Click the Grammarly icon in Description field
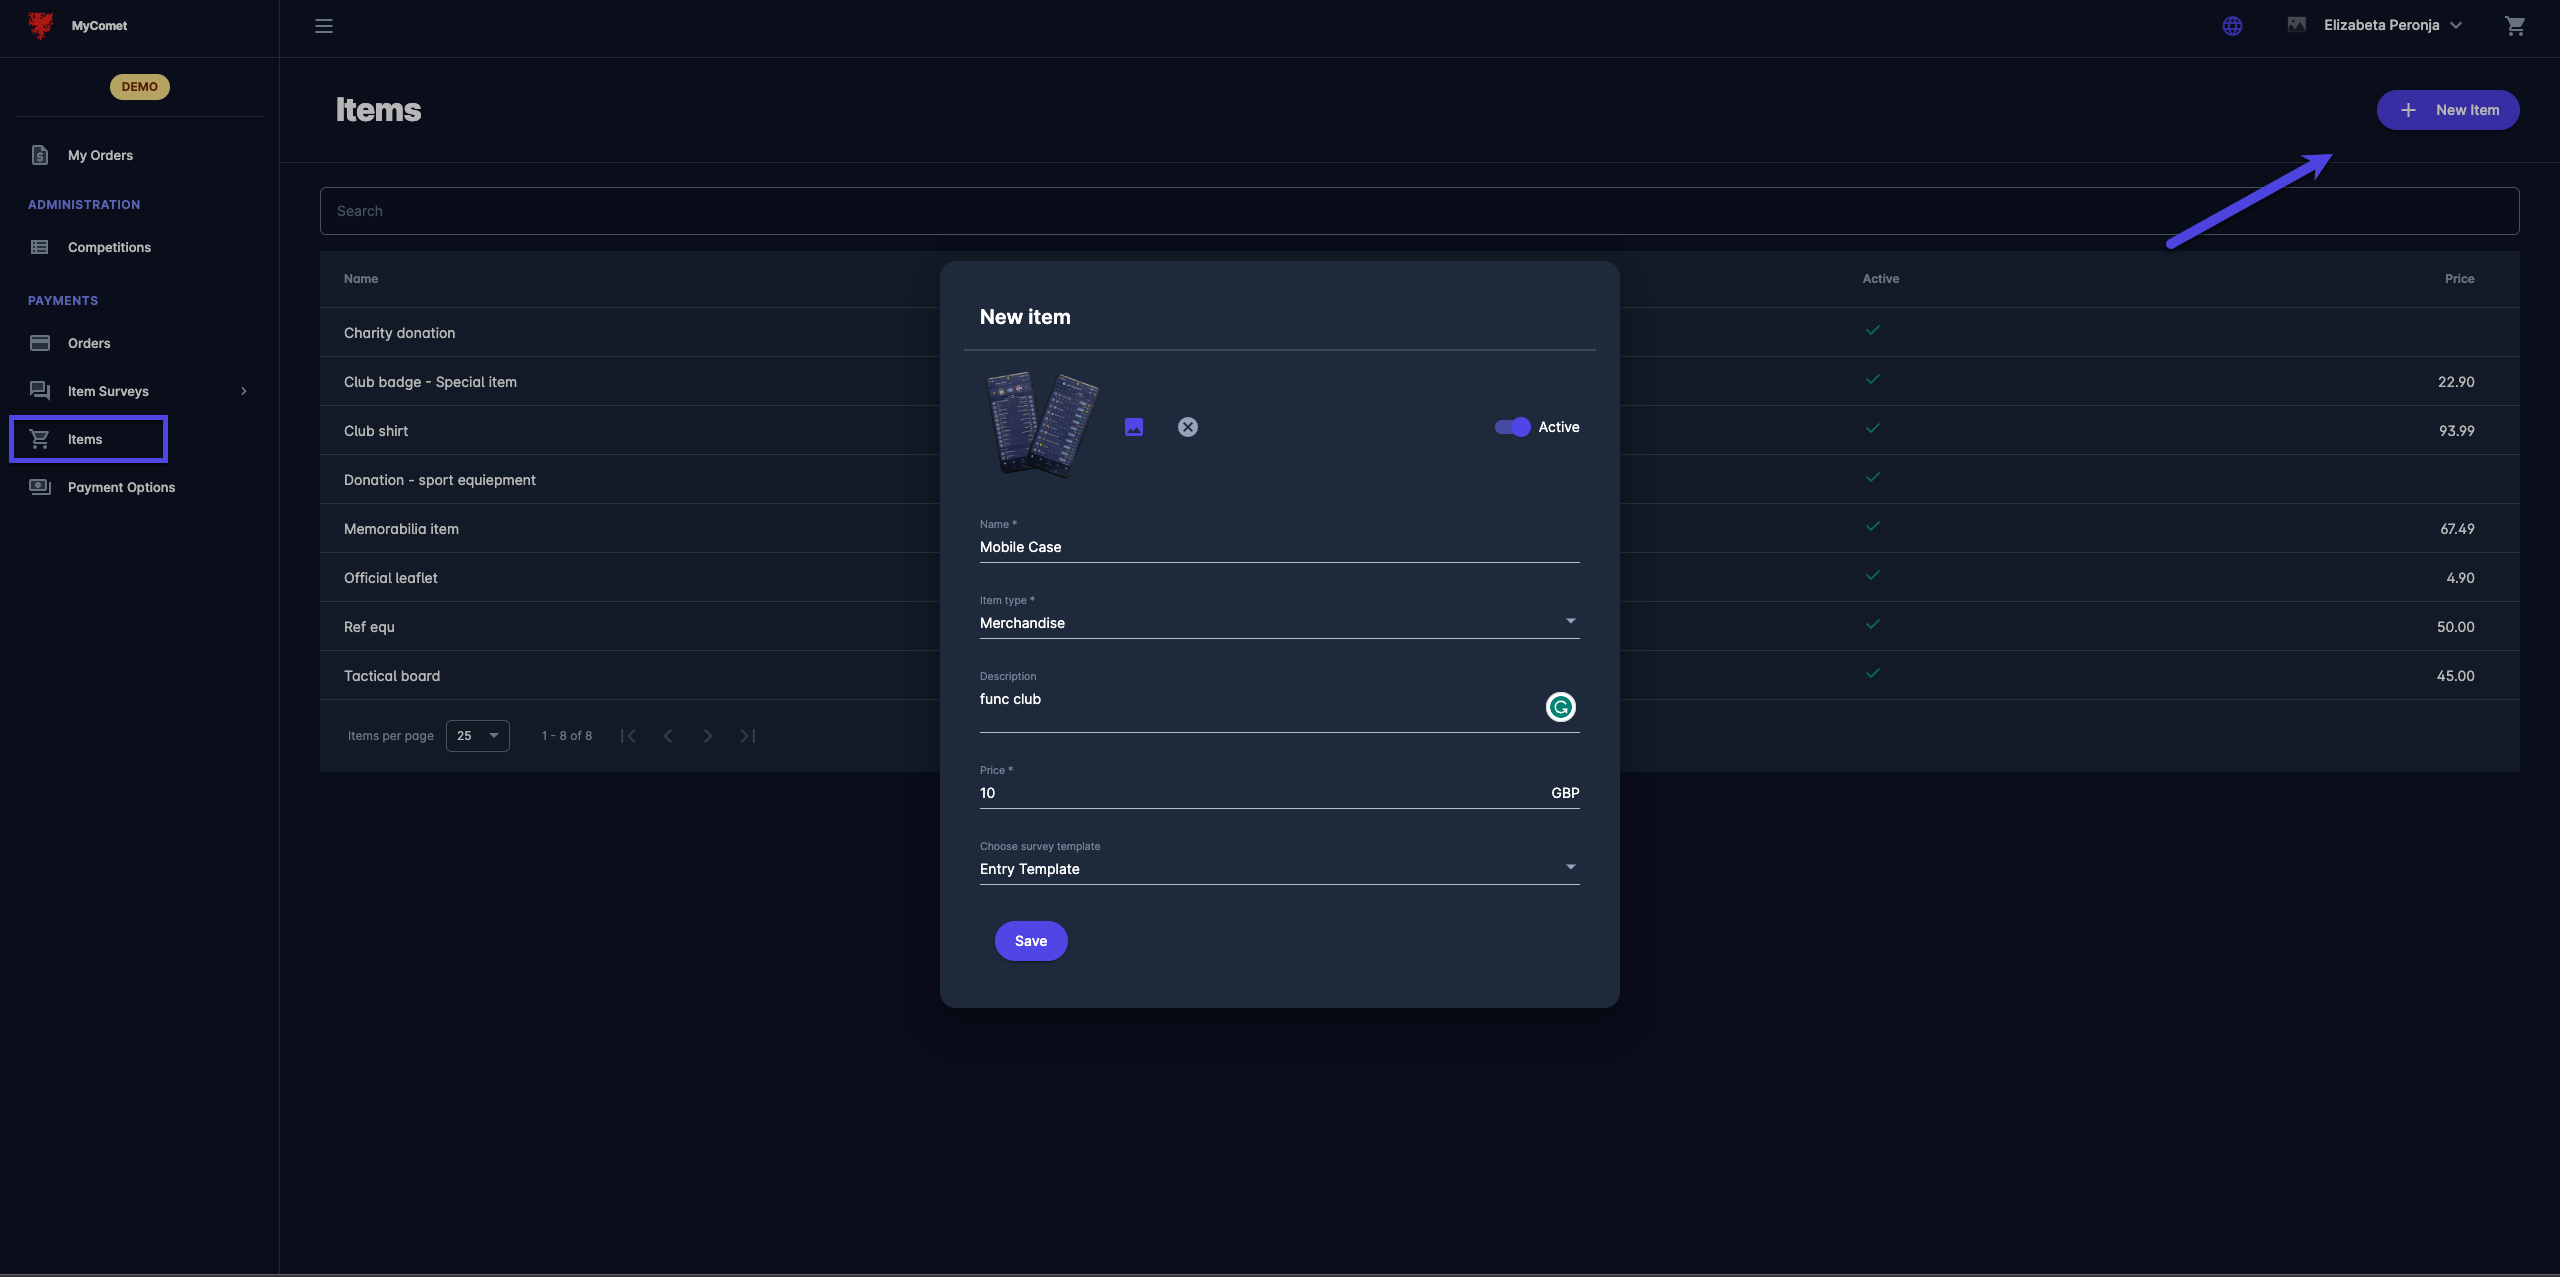Viewport: 2560px width, 1277px height. pyautogui.click(x=1560, y=707)
